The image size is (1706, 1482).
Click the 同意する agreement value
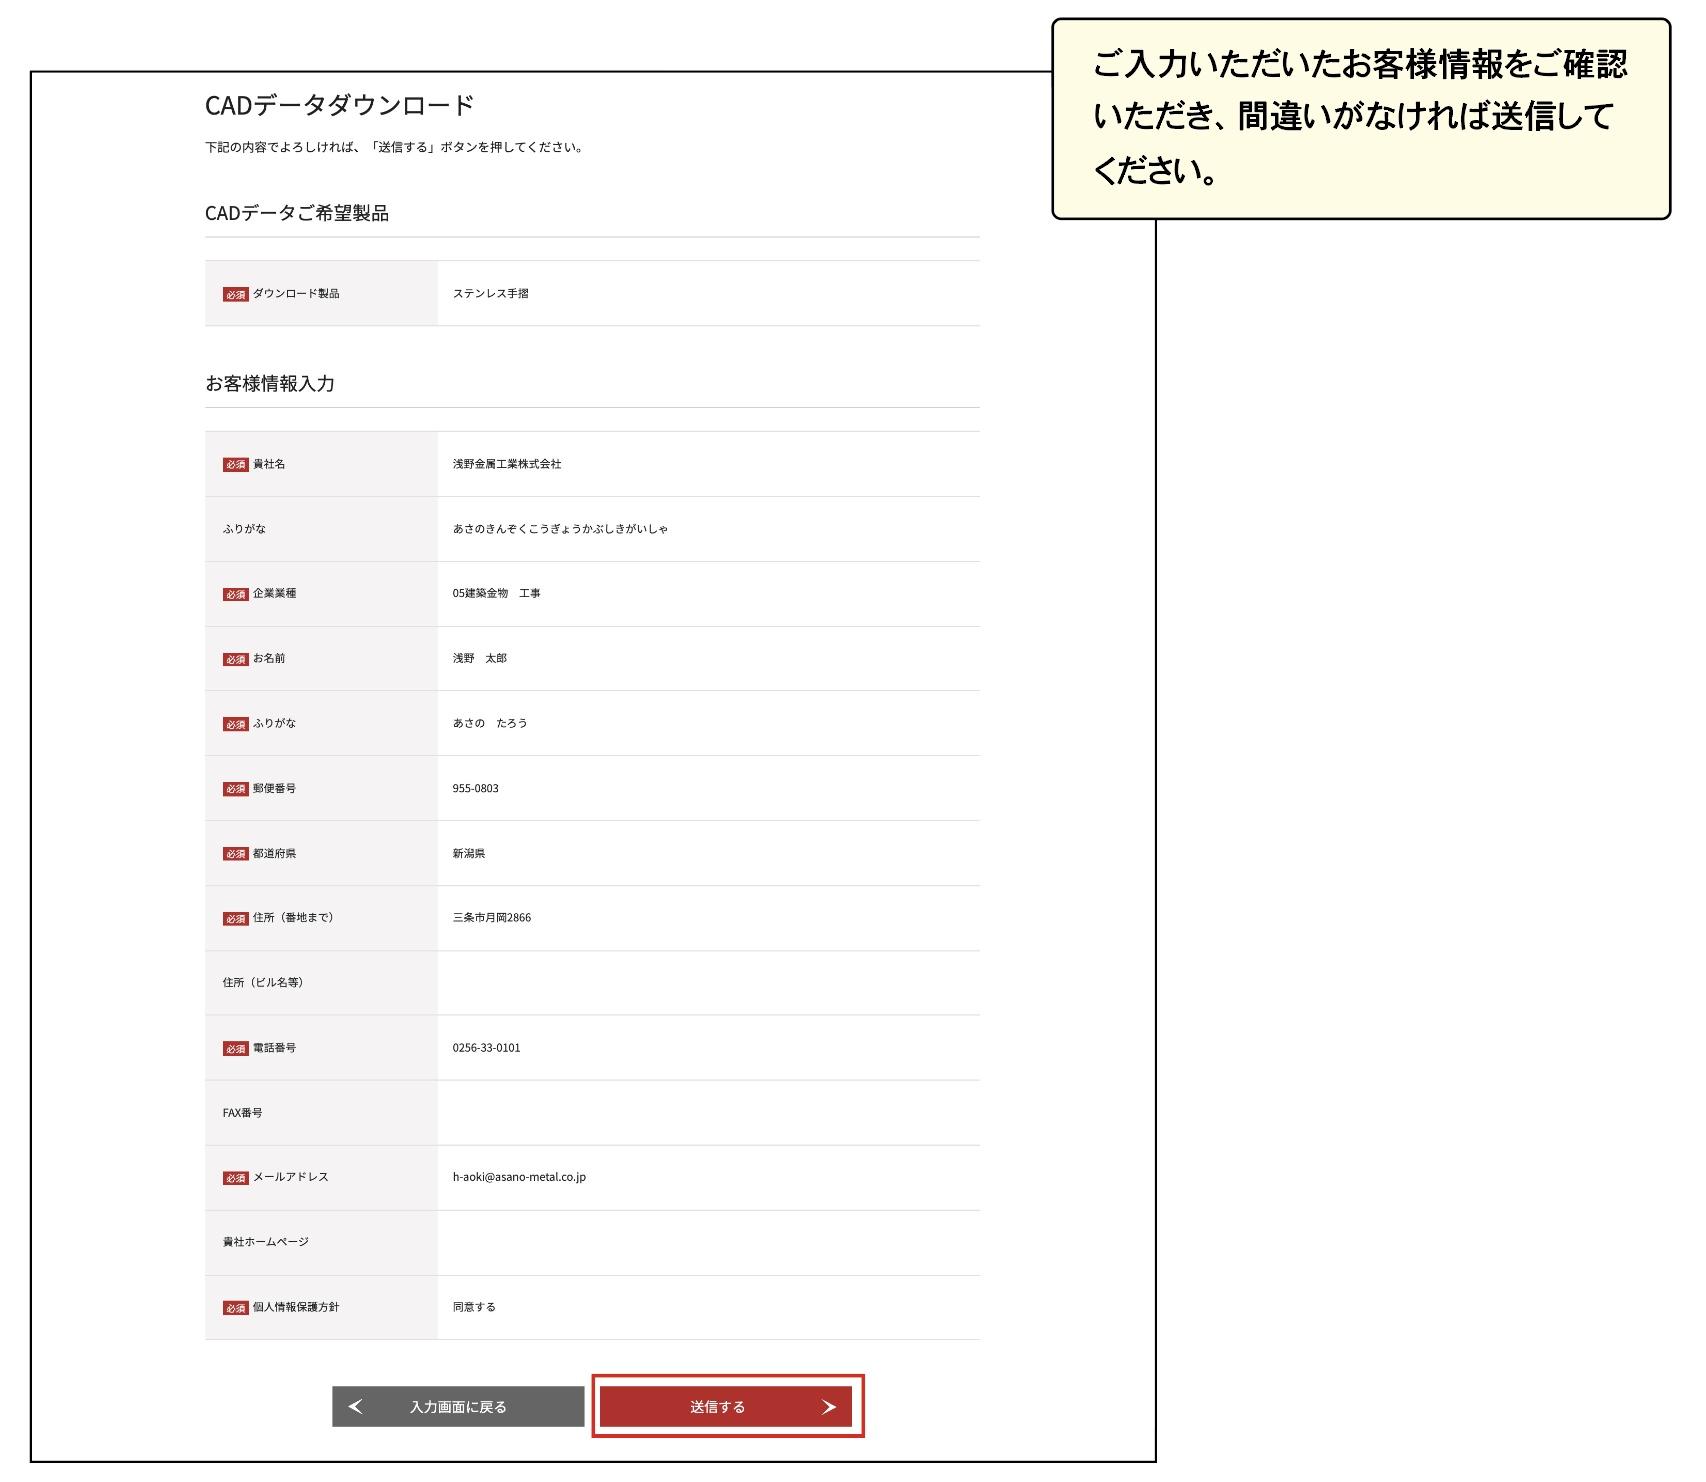[474, 1307]
